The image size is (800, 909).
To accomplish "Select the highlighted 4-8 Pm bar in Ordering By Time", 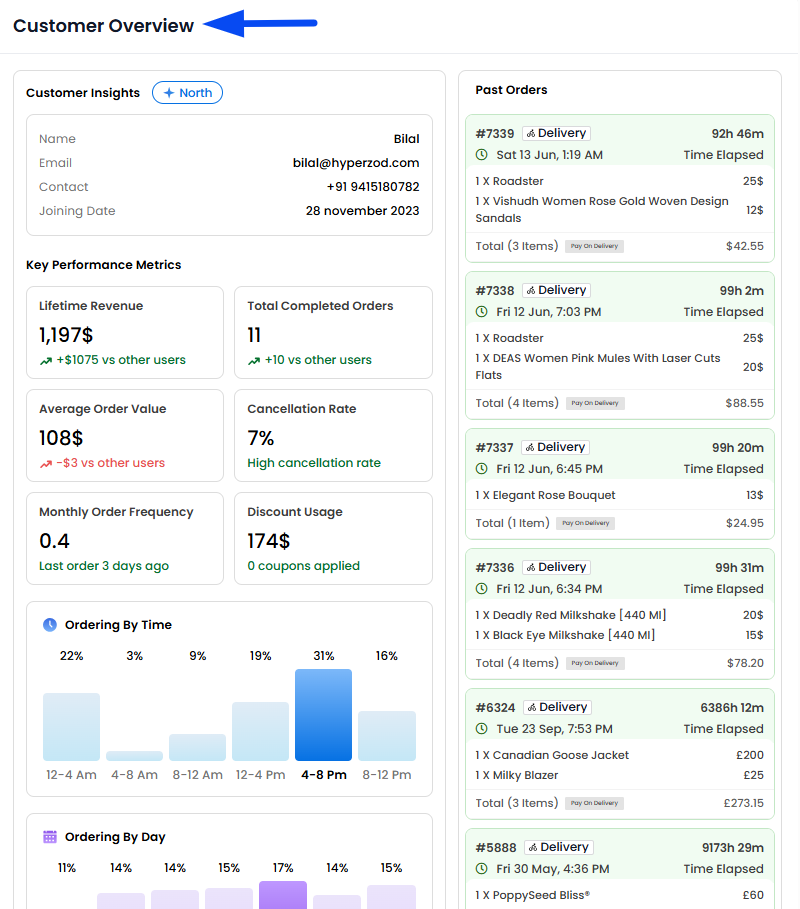I will [323, 715].
